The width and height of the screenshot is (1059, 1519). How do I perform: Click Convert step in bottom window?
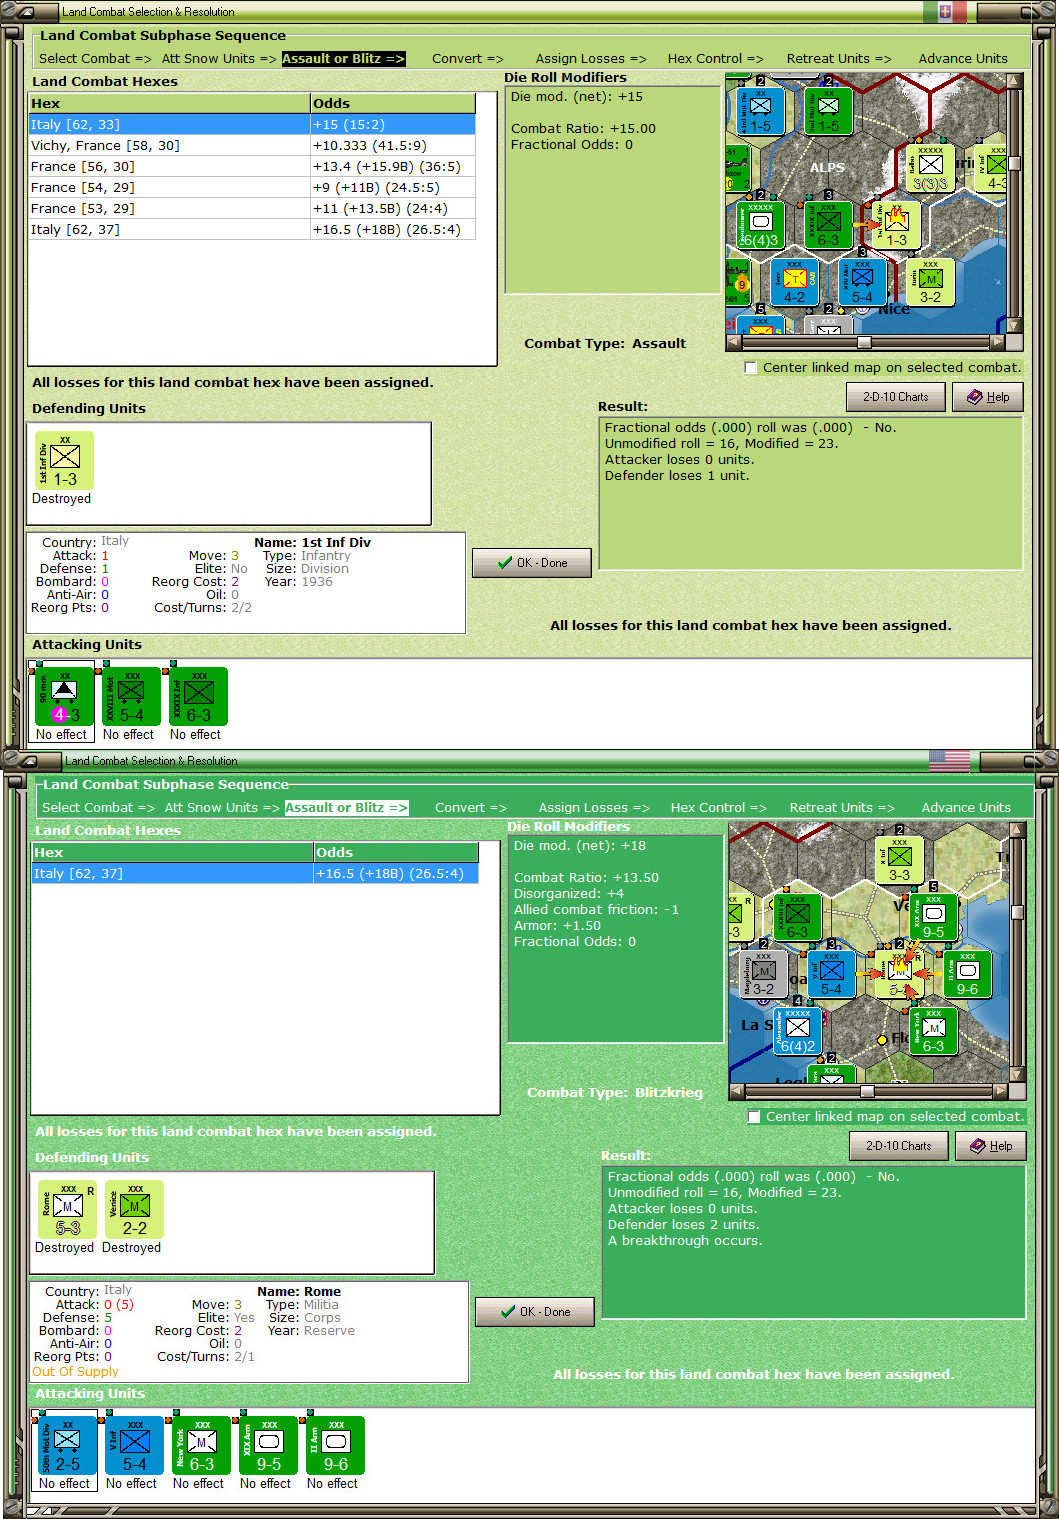471,807
